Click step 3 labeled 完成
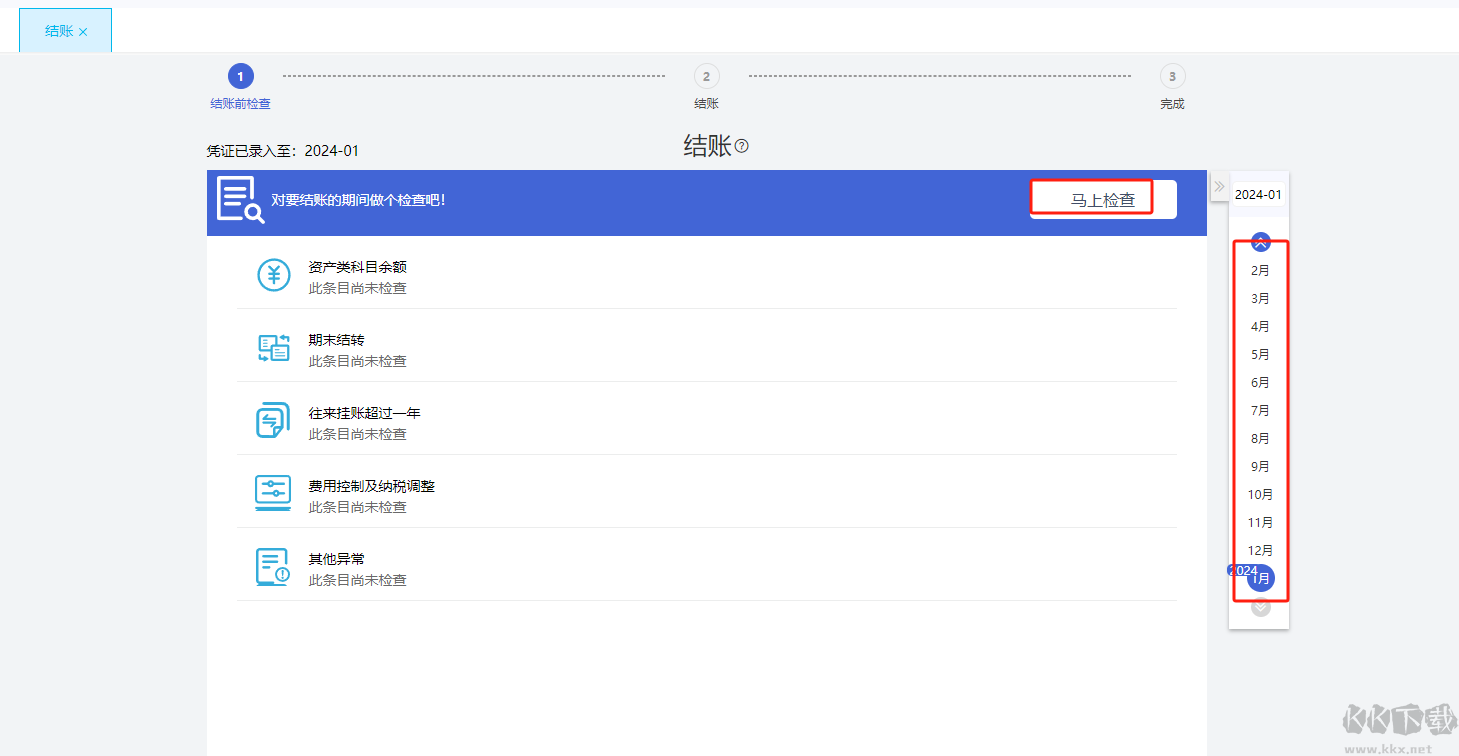The height and width of the screenshot is (756, 1459). pos(1171,75)
